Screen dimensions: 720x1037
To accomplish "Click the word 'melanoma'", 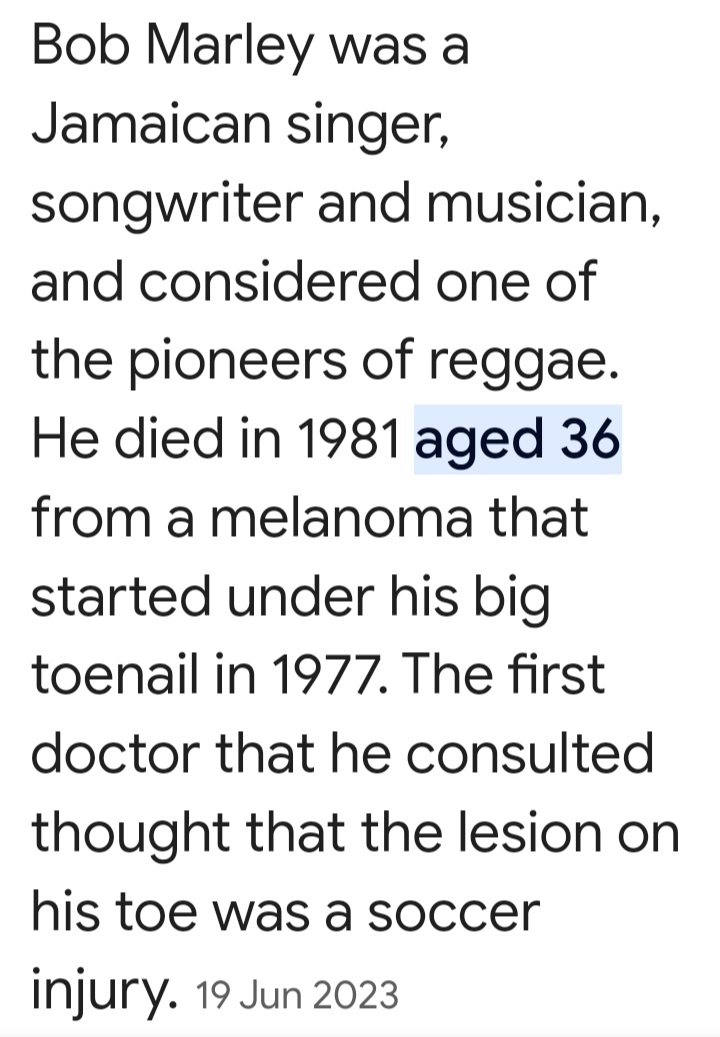I will coord(341,517).
